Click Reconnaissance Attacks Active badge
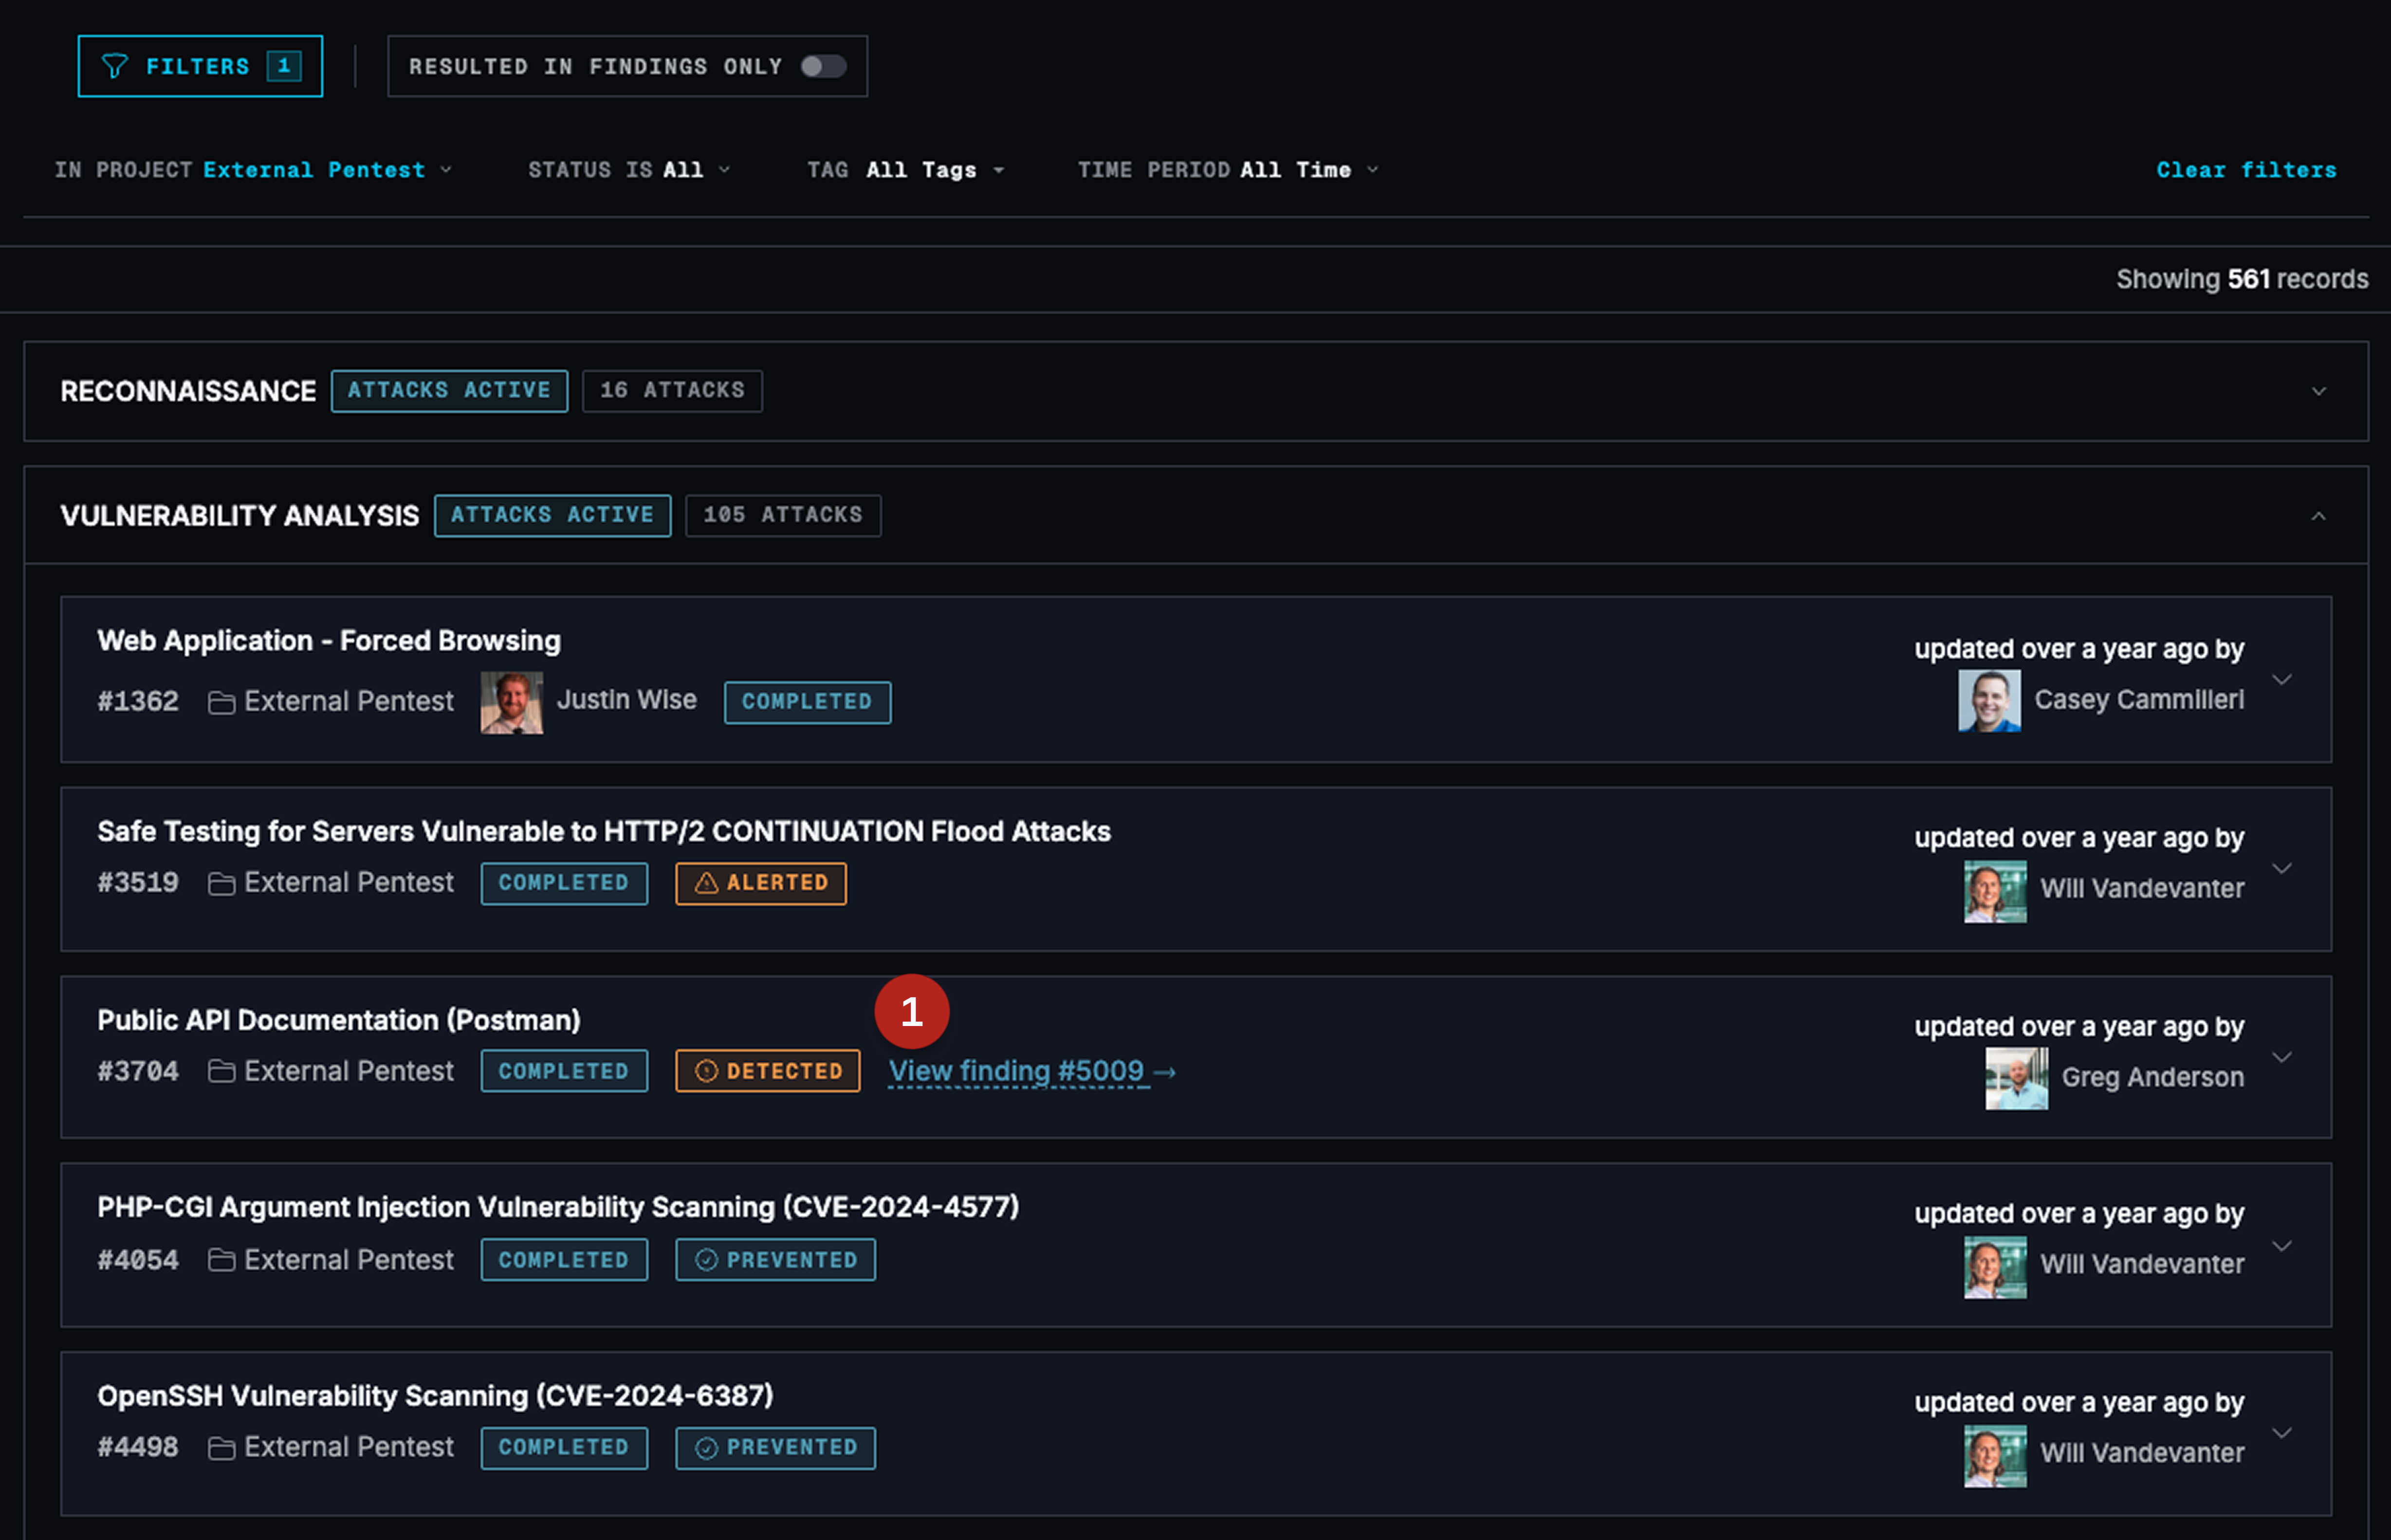 tap(450, 391)
